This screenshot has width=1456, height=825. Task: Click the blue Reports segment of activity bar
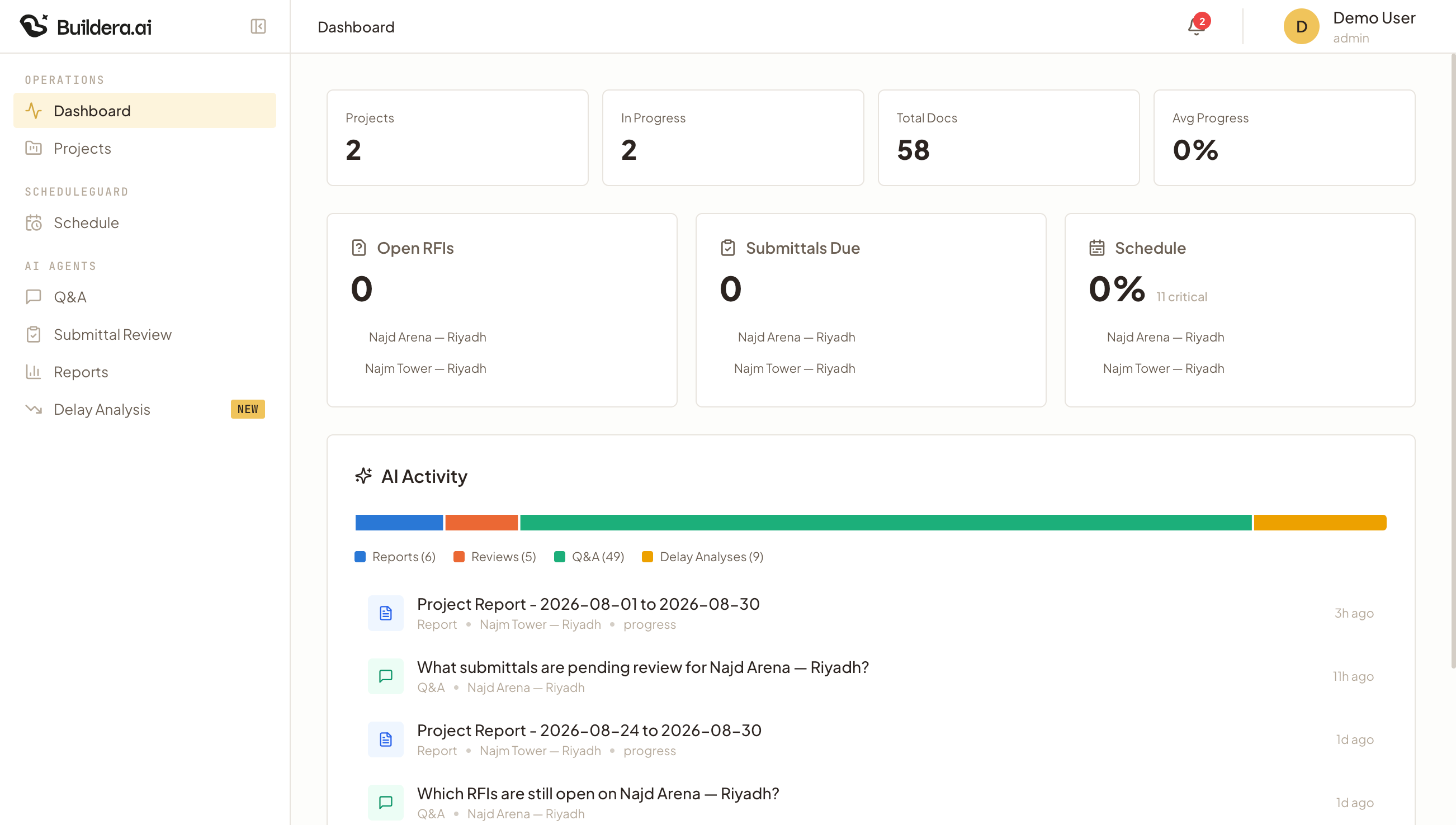click(x=399, y=523)
